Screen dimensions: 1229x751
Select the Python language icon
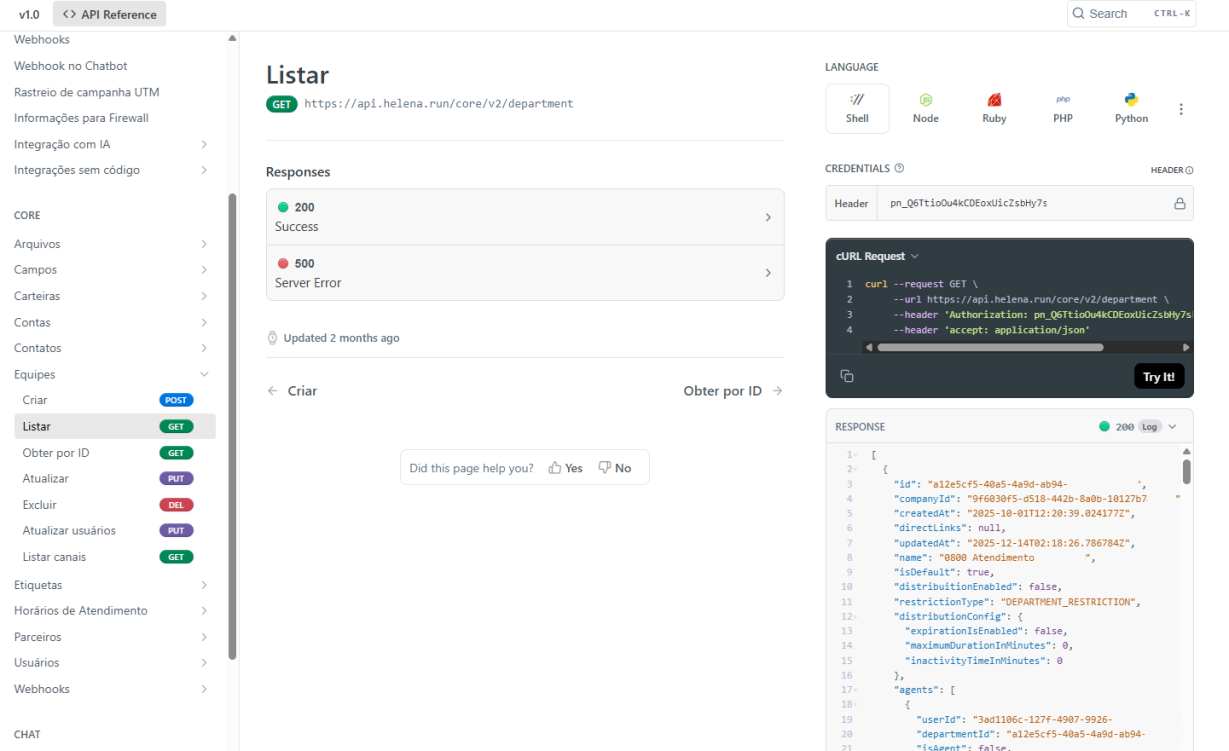tap(1131, 101)
